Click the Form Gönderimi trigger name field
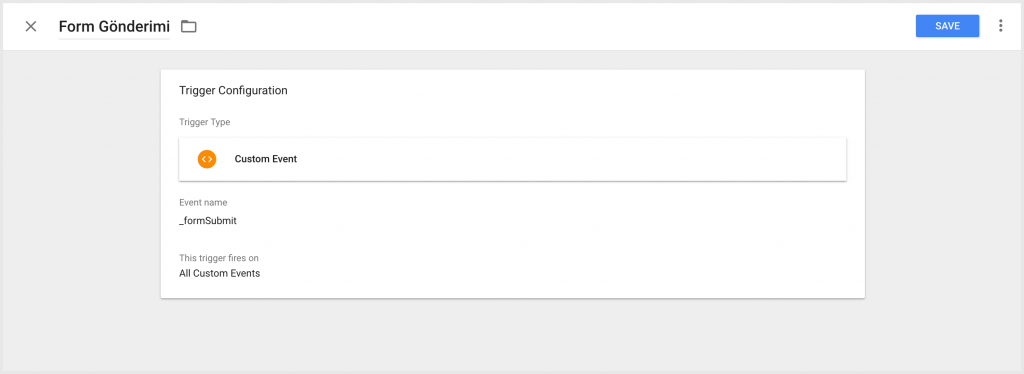 coord(114,27)
